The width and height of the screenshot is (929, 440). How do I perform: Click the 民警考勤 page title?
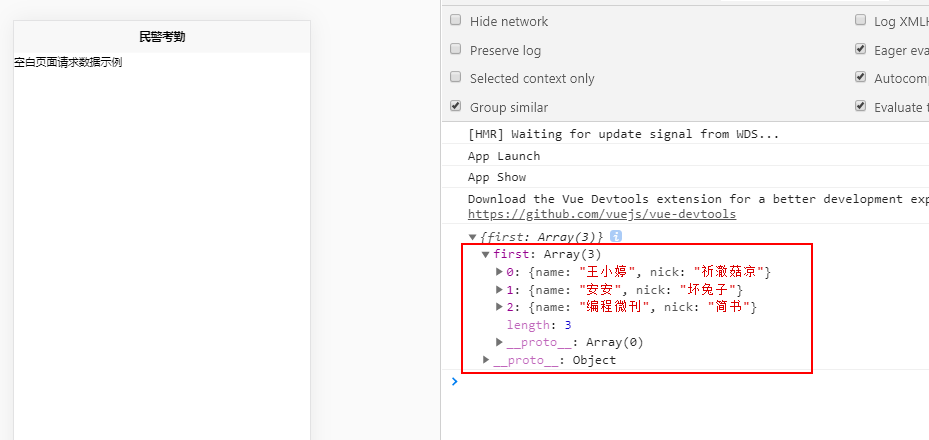point(162,37)
